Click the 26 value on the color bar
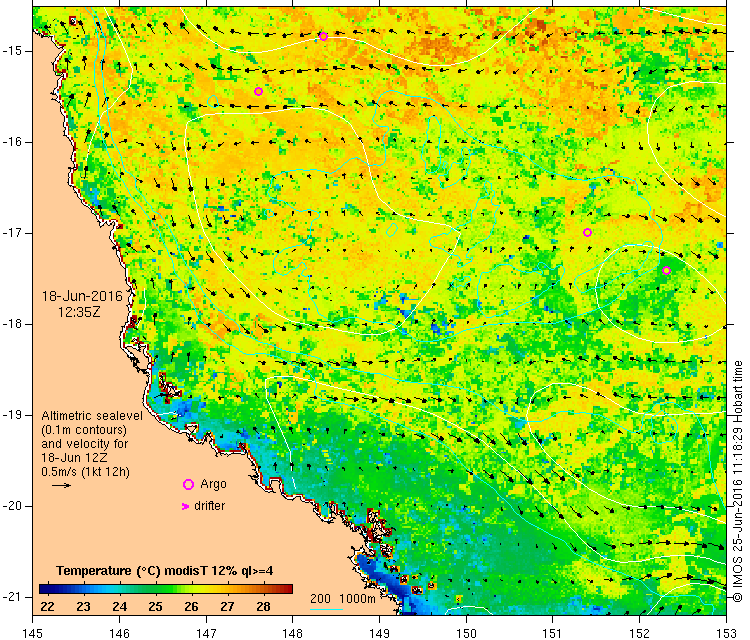This screenshot has width=750, height=640. [191, 607]
